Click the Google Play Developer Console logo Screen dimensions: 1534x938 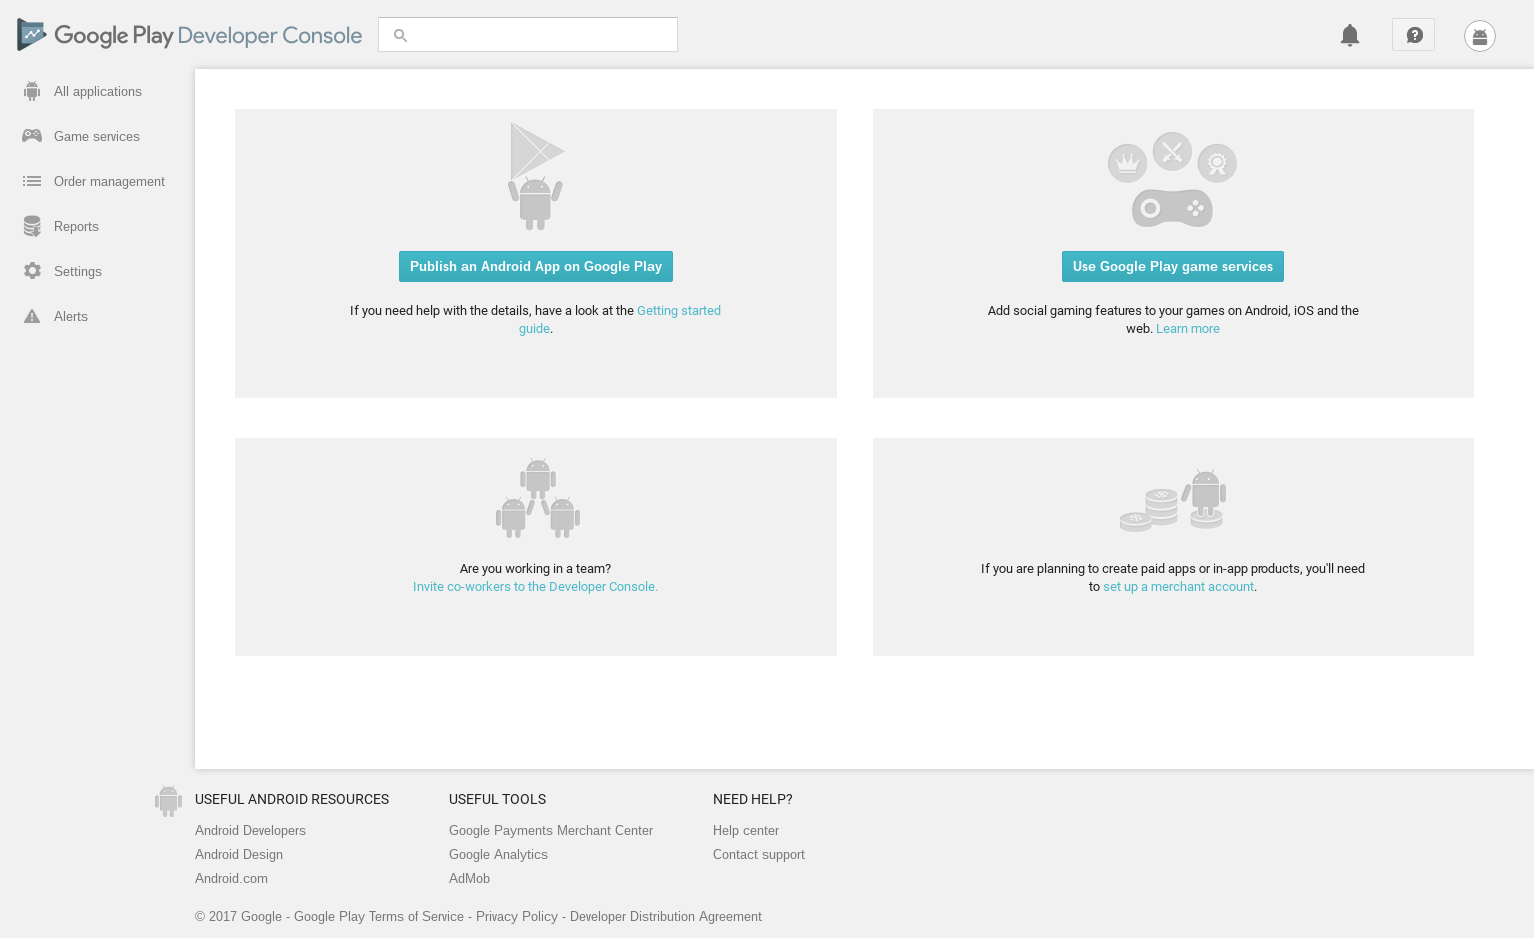[189, 35]
